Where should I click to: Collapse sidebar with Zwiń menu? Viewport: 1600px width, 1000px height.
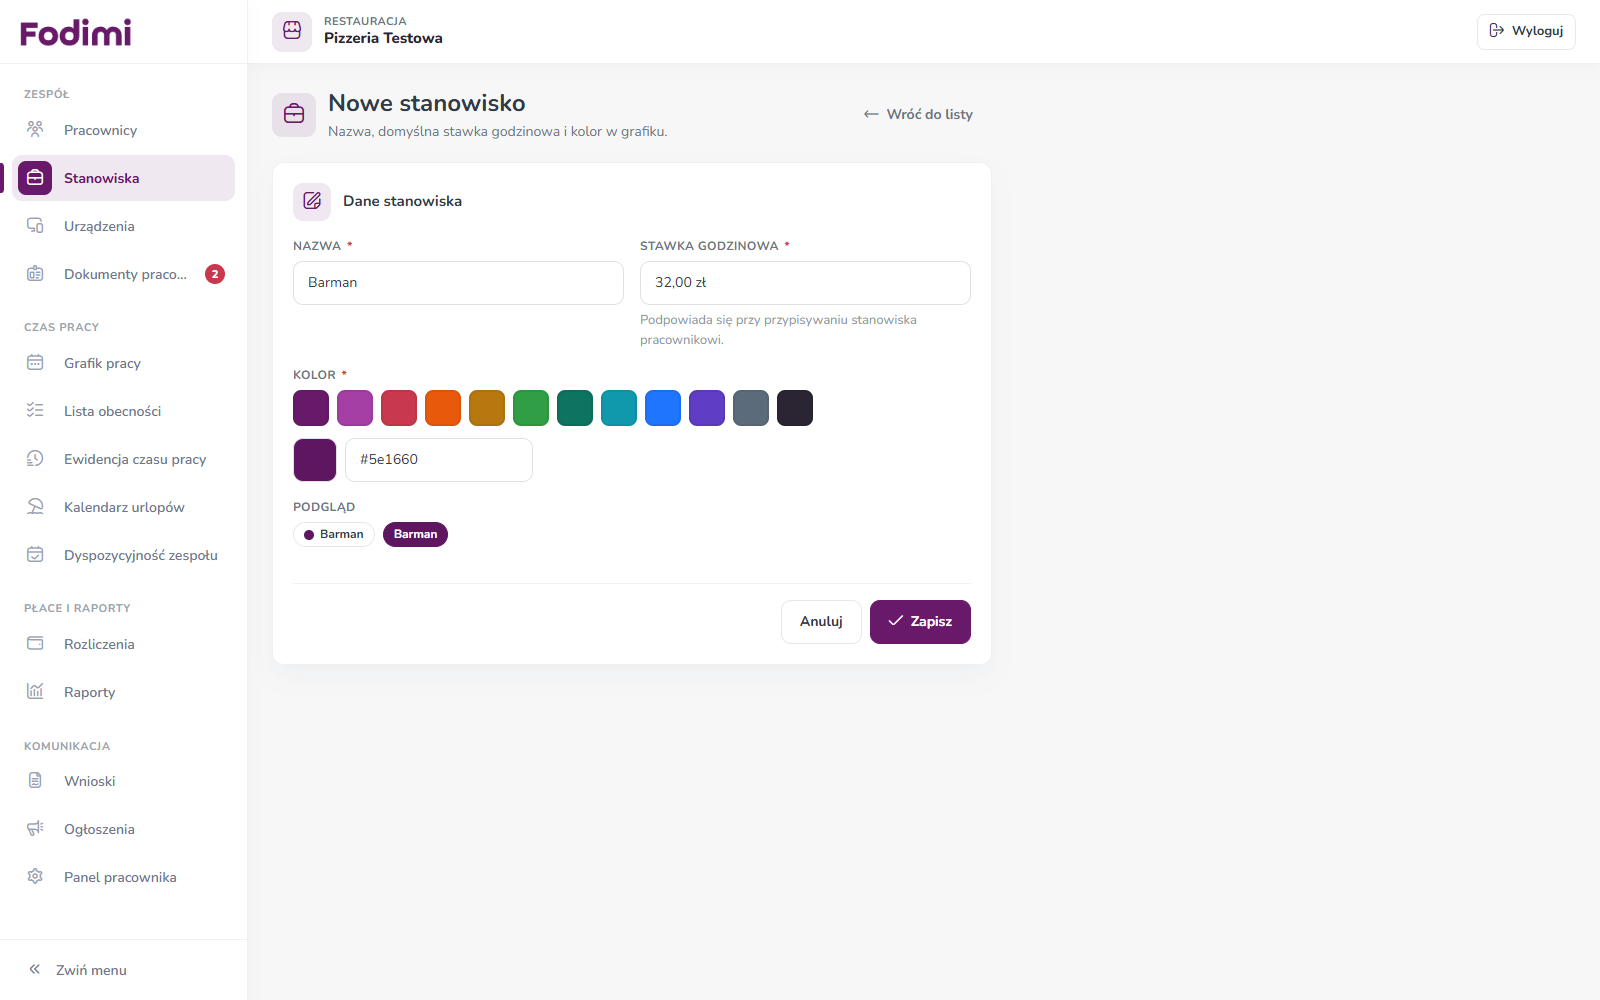click(x=78, y=970)
